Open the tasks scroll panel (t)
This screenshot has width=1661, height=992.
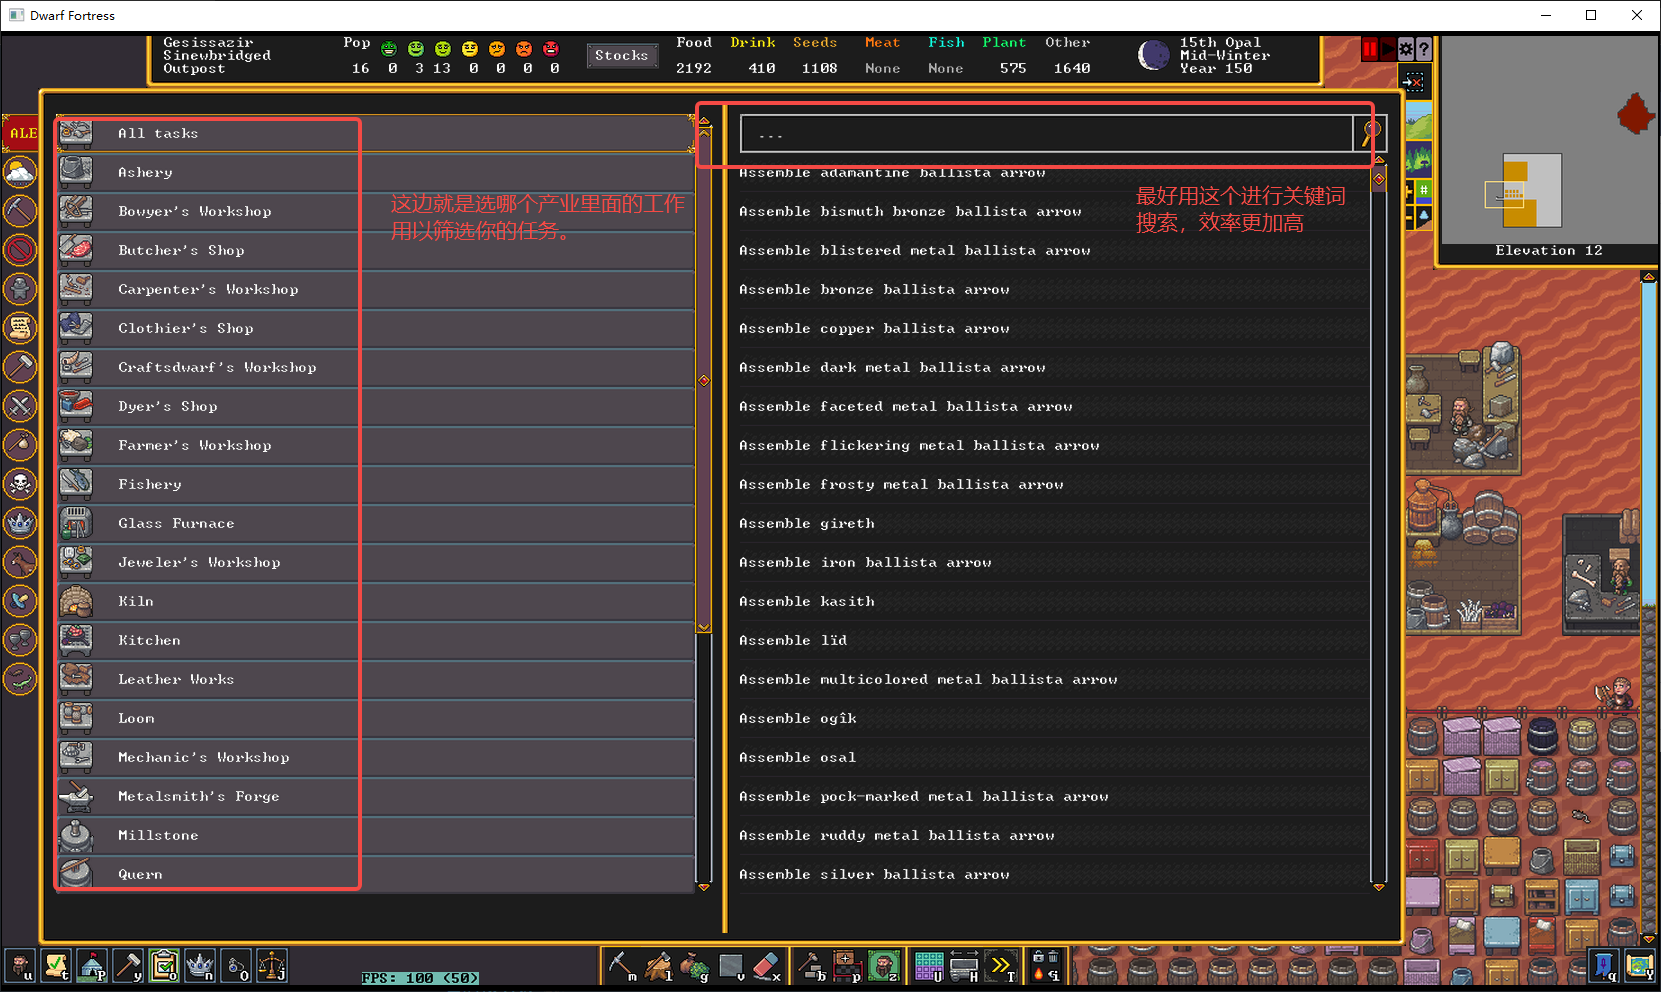pyautogui.click(x=56, y=967)
